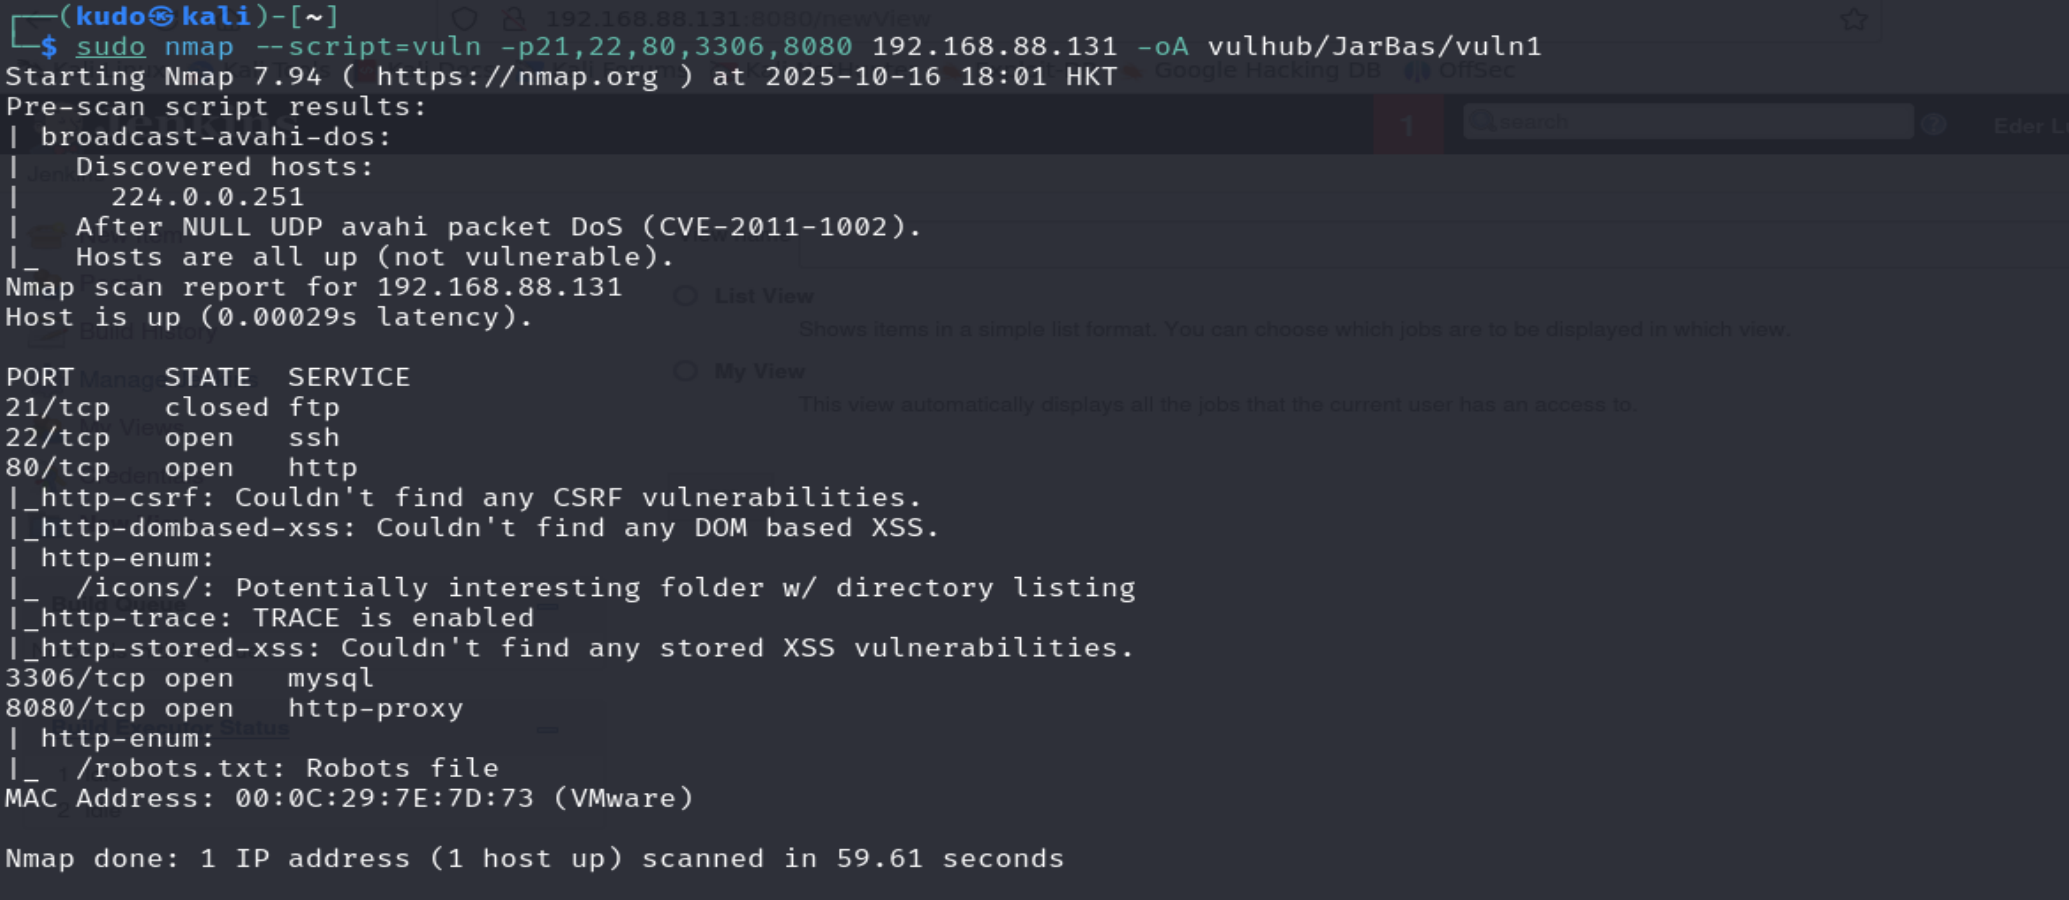Select the List View radio button
The image size is (2069, 900).
click(x=686, y=296)
